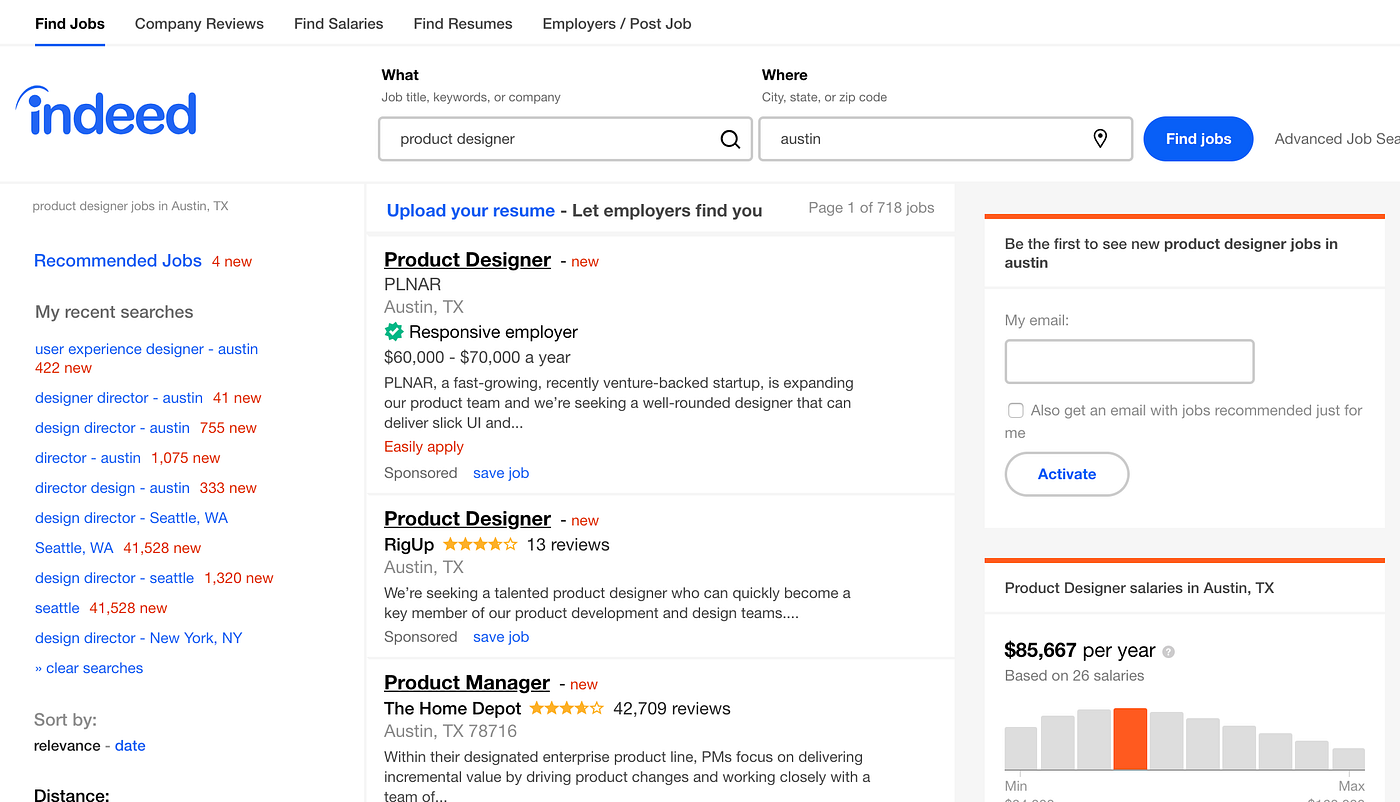
Task: Open the Recommended Jobs link
Action: 118,261
